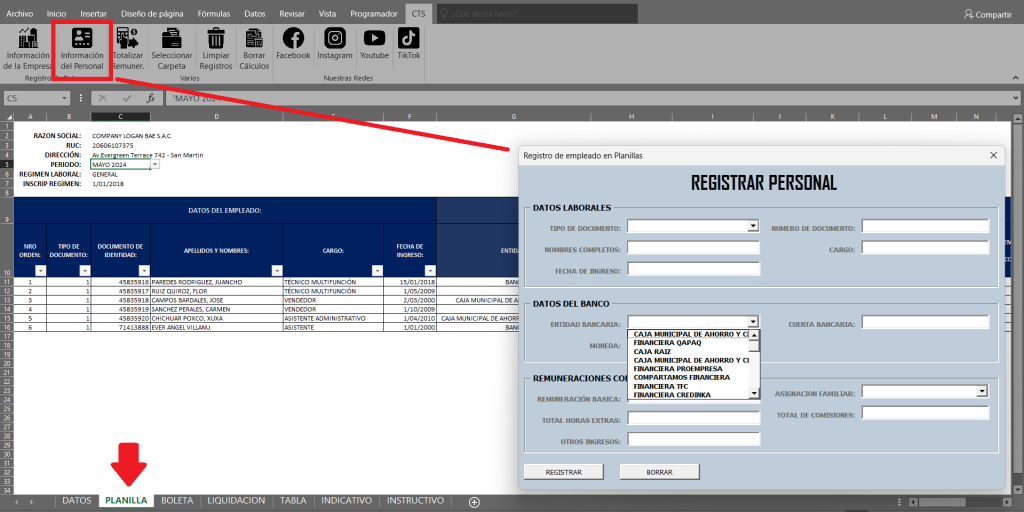Confirm formula entry with checkmark icon
Screen dimensions: 1024x512
pos(127,98)
